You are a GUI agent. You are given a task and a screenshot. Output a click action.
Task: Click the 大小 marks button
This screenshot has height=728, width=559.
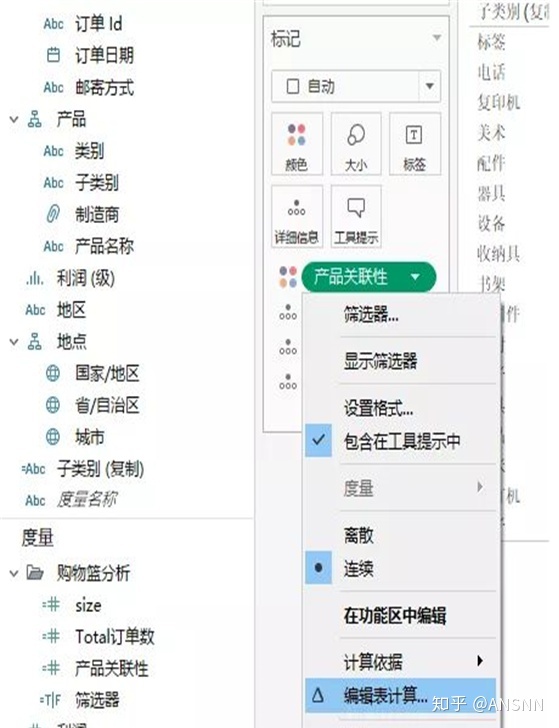356,144
